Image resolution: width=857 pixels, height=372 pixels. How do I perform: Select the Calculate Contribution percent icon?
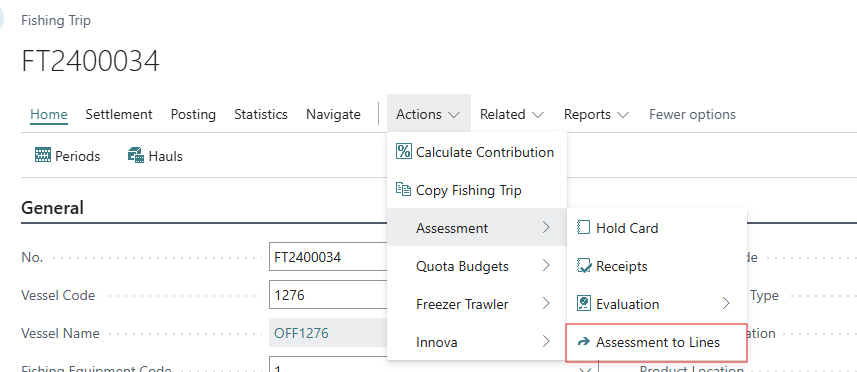403,152
